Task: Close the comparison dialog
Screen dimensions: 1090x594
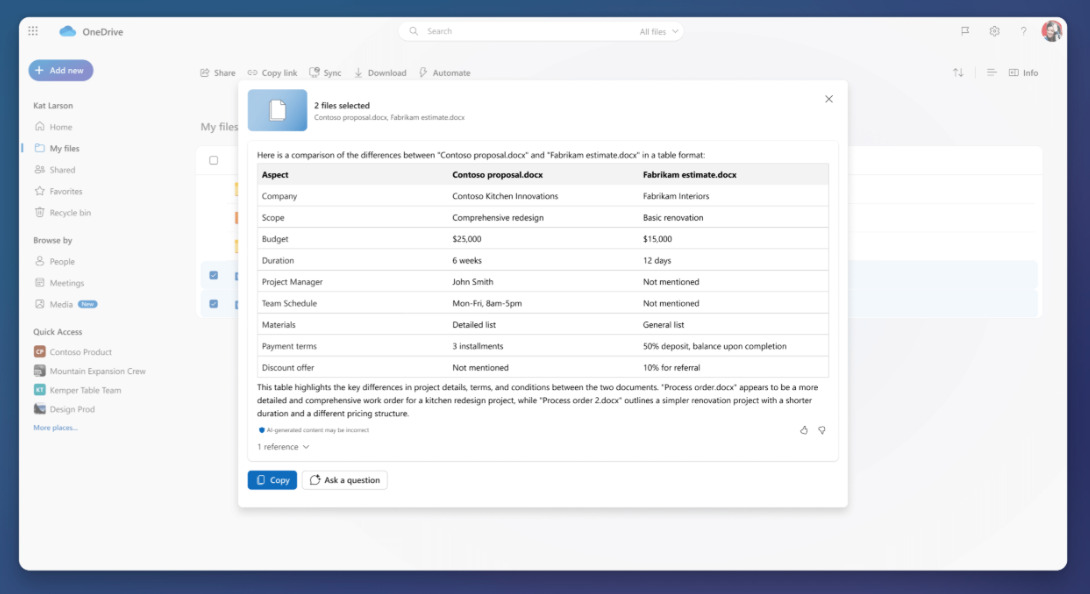Action: (x=829, y=99)
